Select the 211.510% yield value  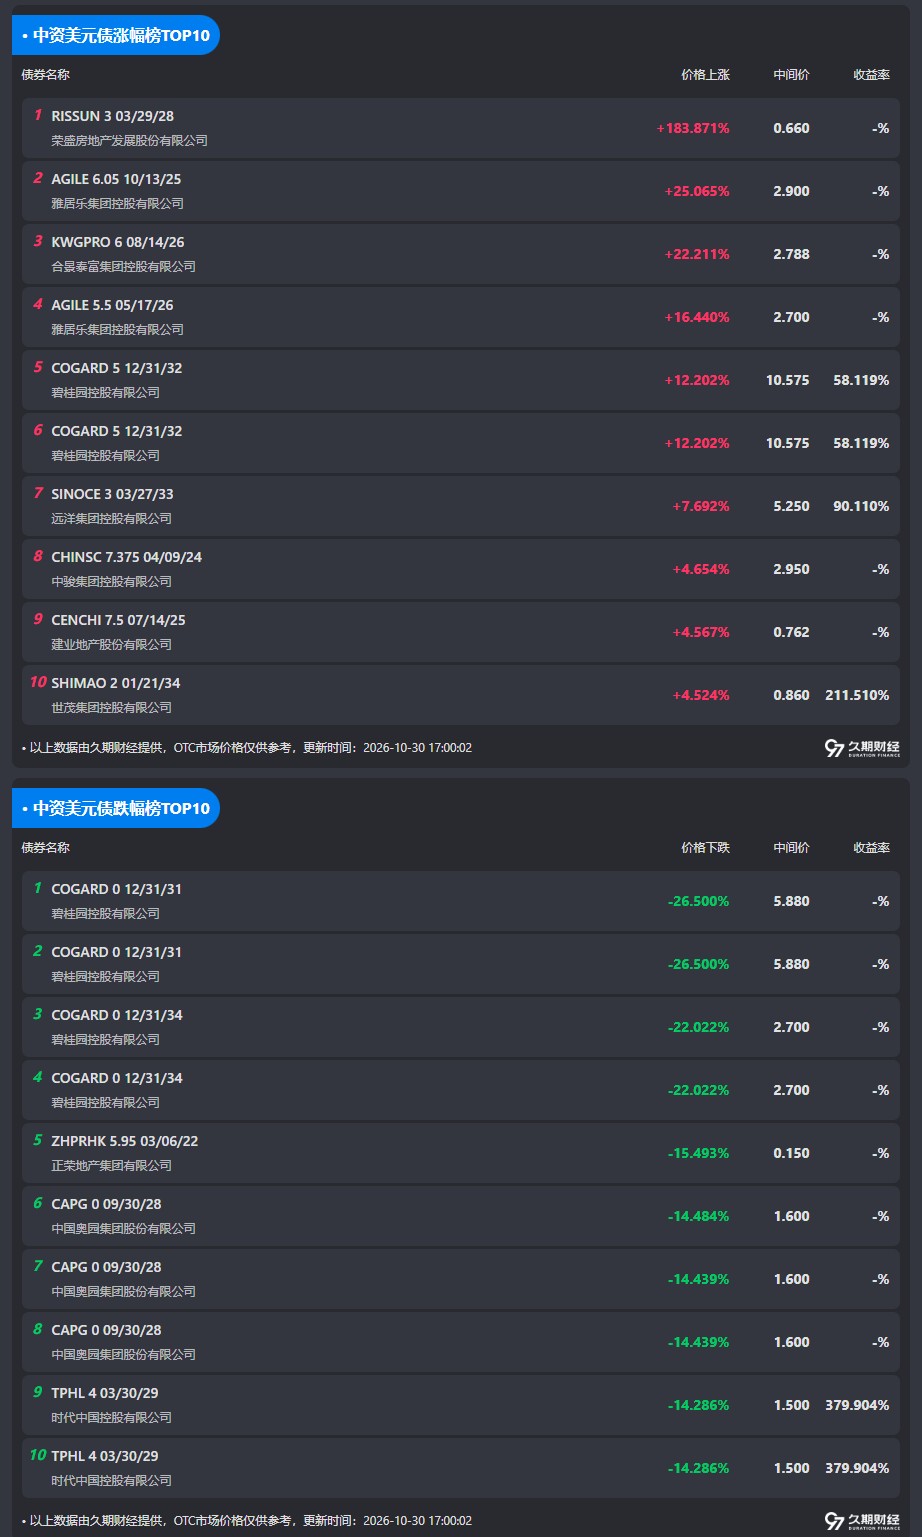click(857, 695)
